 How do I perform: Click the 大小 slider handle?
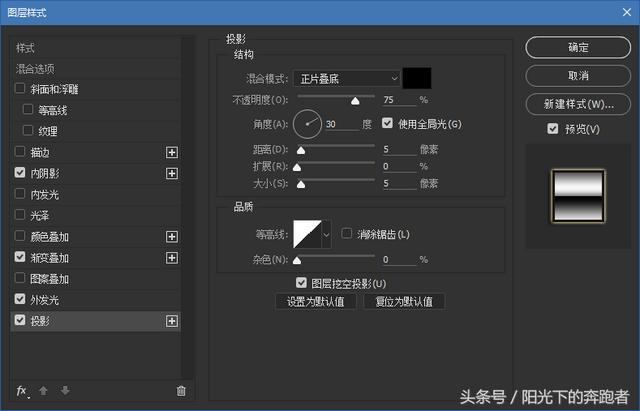301,184
